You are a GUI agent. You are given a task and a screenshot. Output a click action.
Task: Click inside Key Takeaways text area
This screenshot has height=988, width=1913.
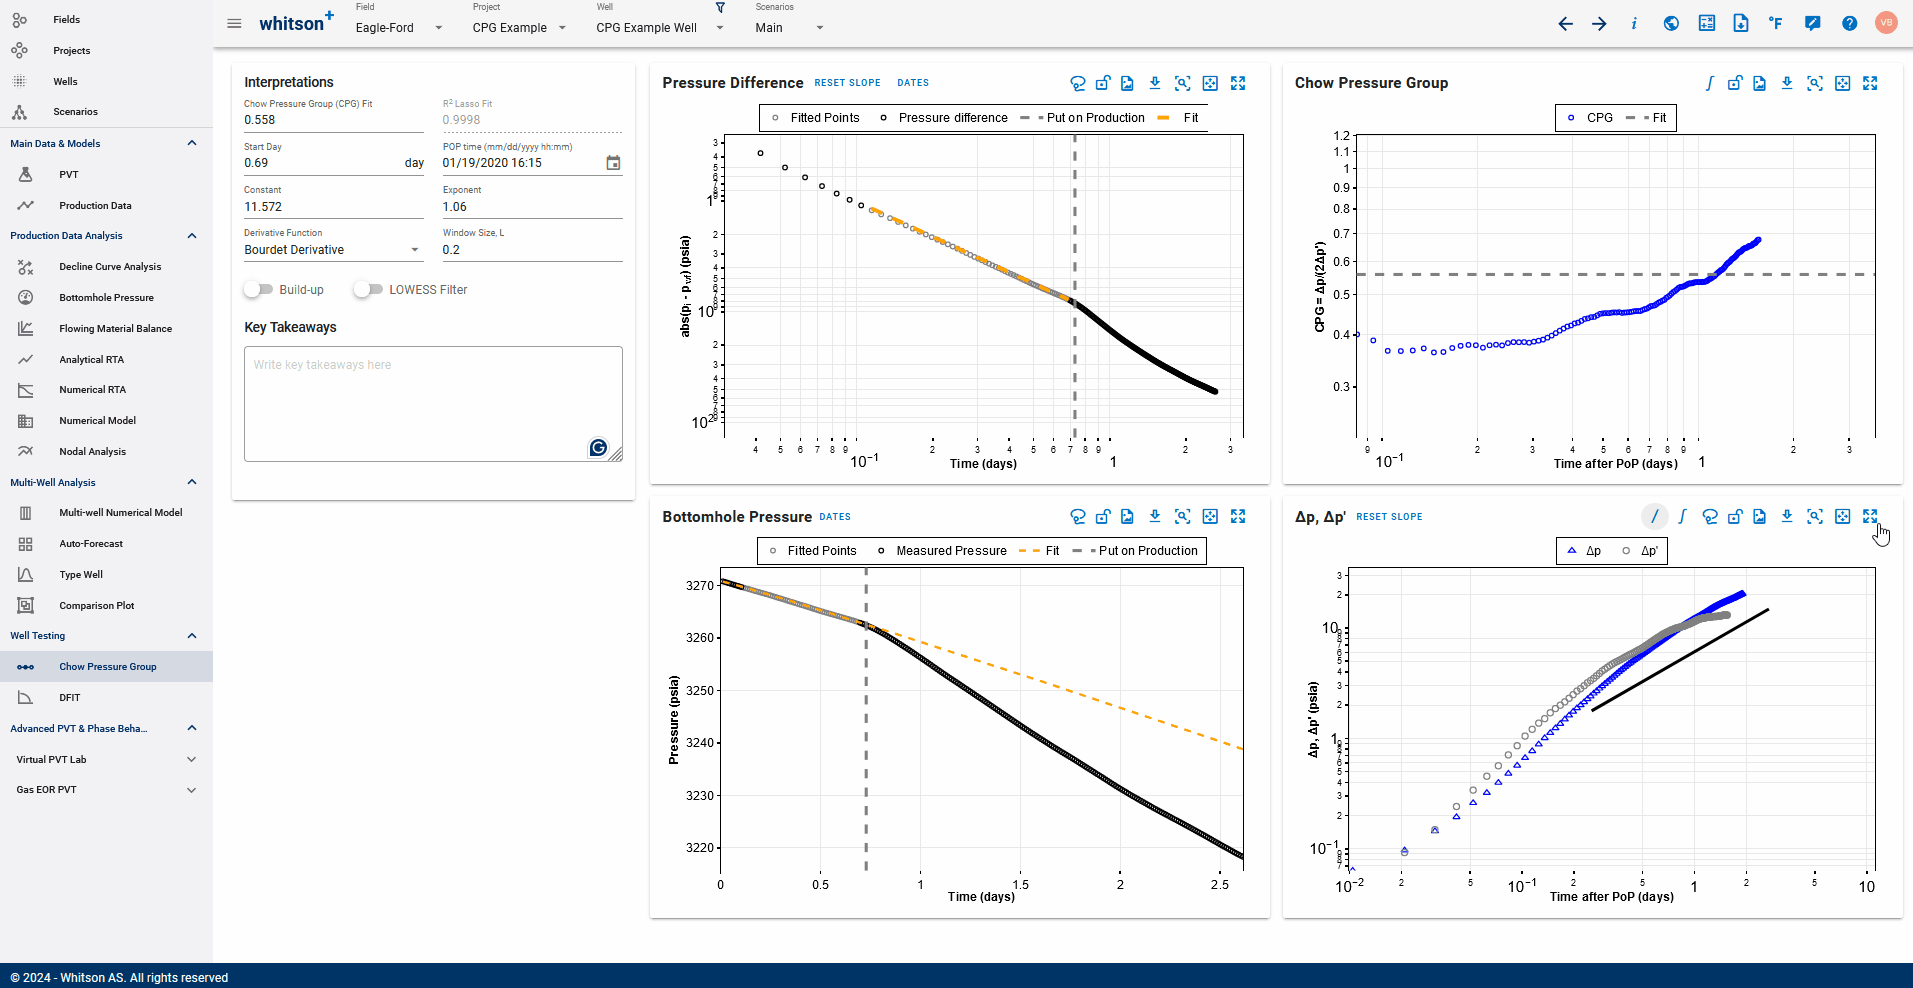433,404
